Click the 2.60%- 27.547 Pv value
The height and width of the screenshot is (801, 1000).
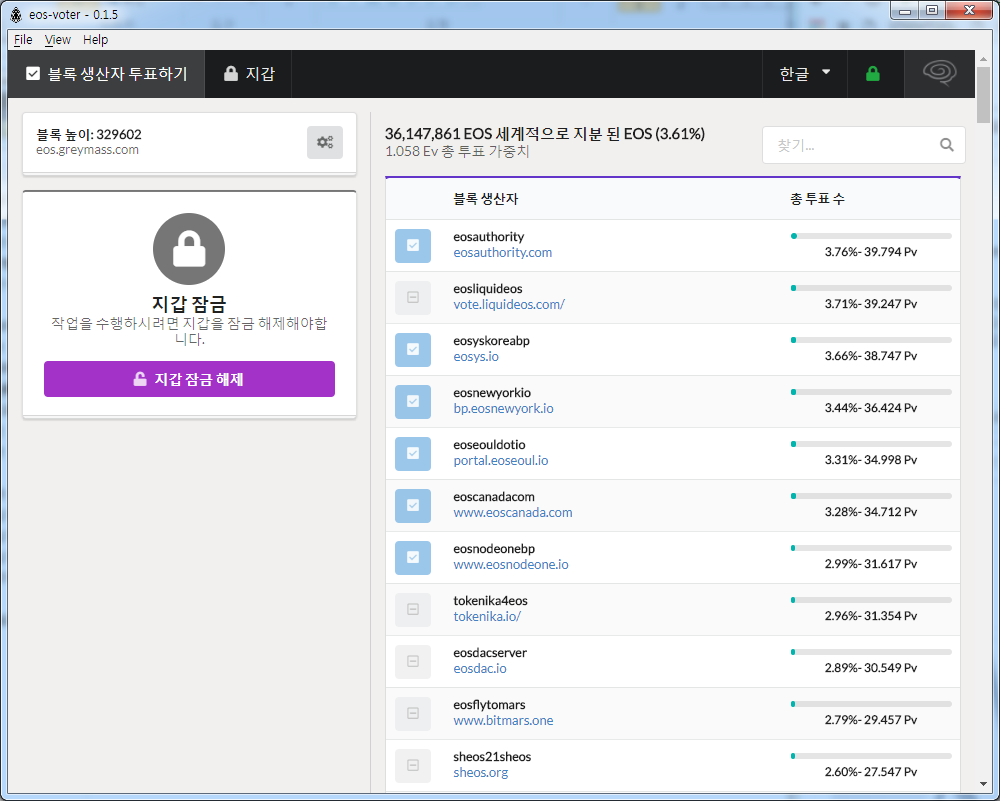pyautogui.click(x=871, y=772)
